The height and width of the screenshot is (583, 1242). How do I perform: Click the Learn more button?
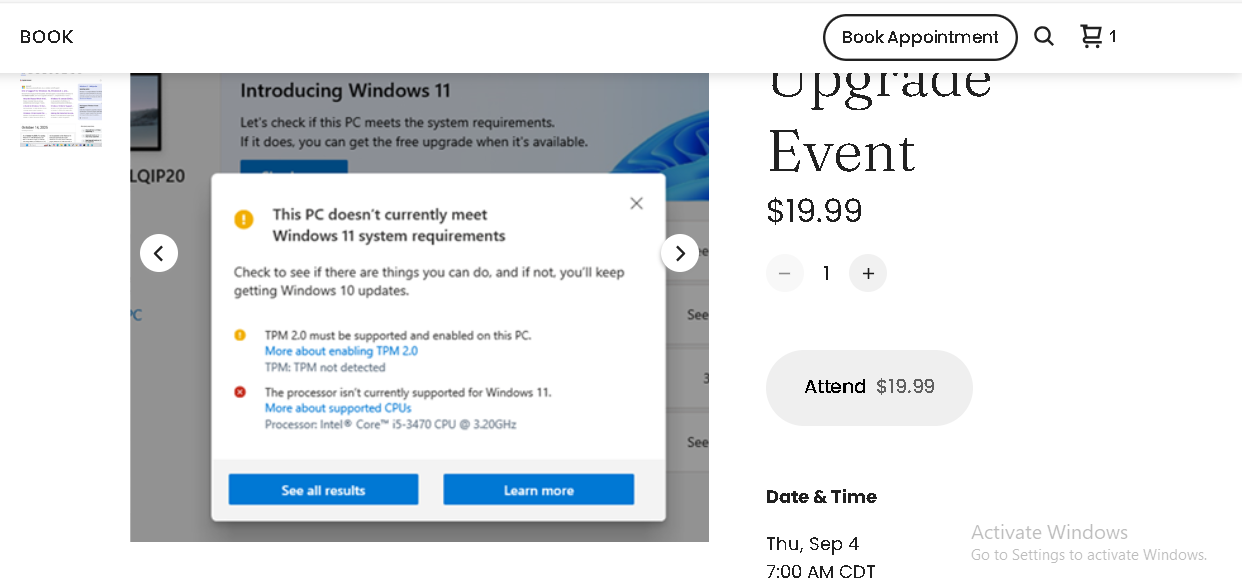point(538,490)
